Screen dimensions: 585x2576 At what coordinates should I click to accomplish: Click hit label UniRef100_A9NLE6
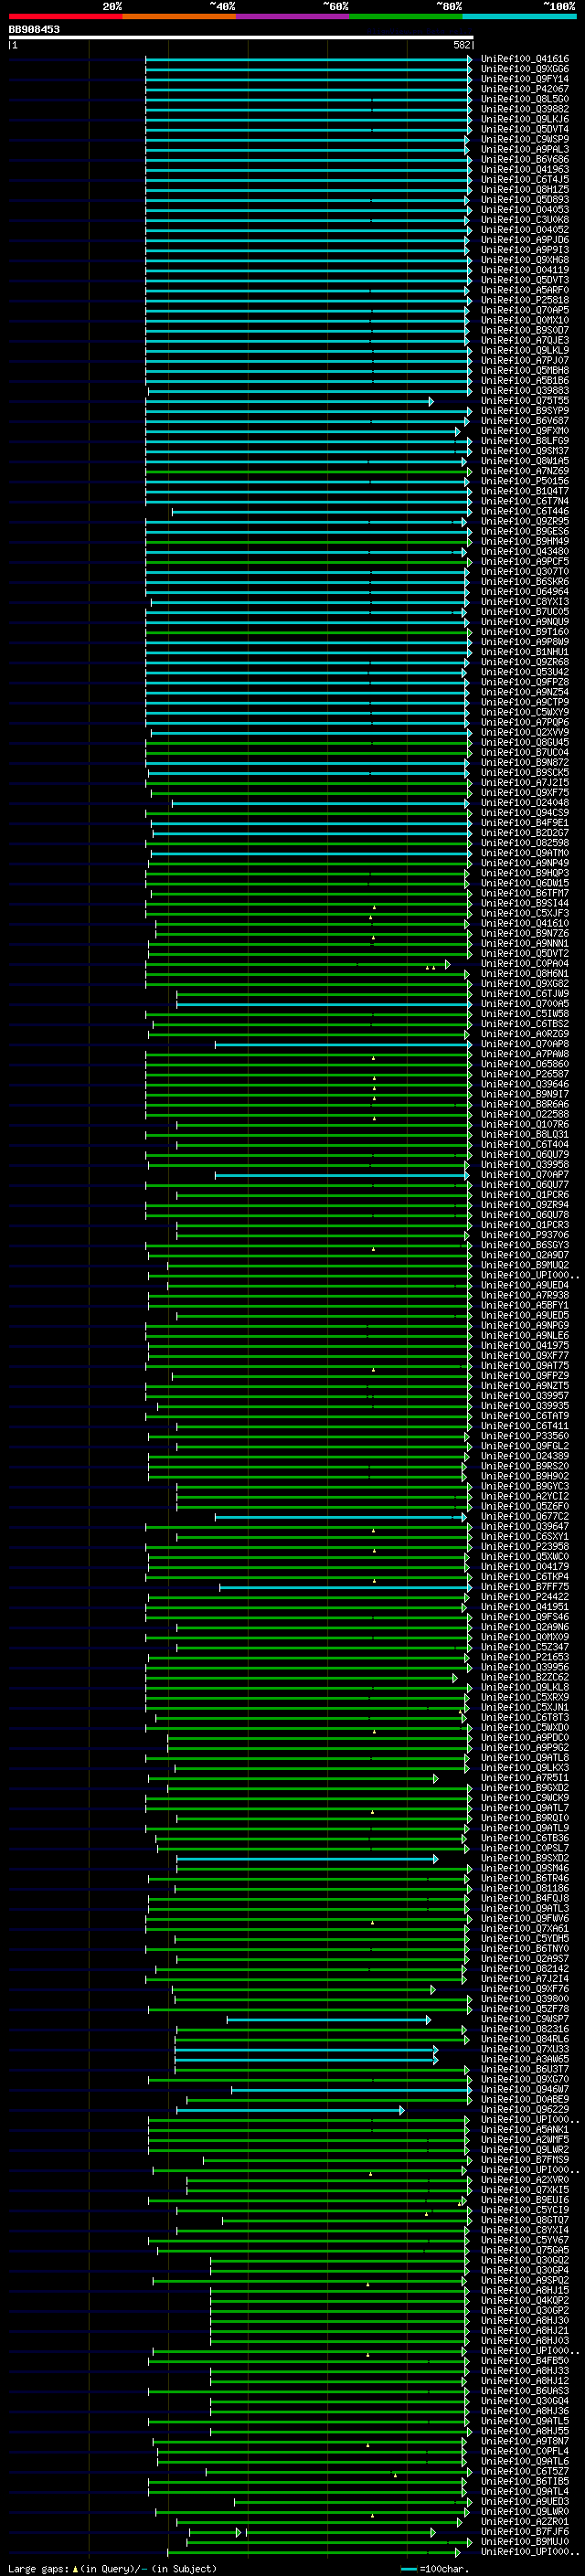click(x=525, y=1335)
